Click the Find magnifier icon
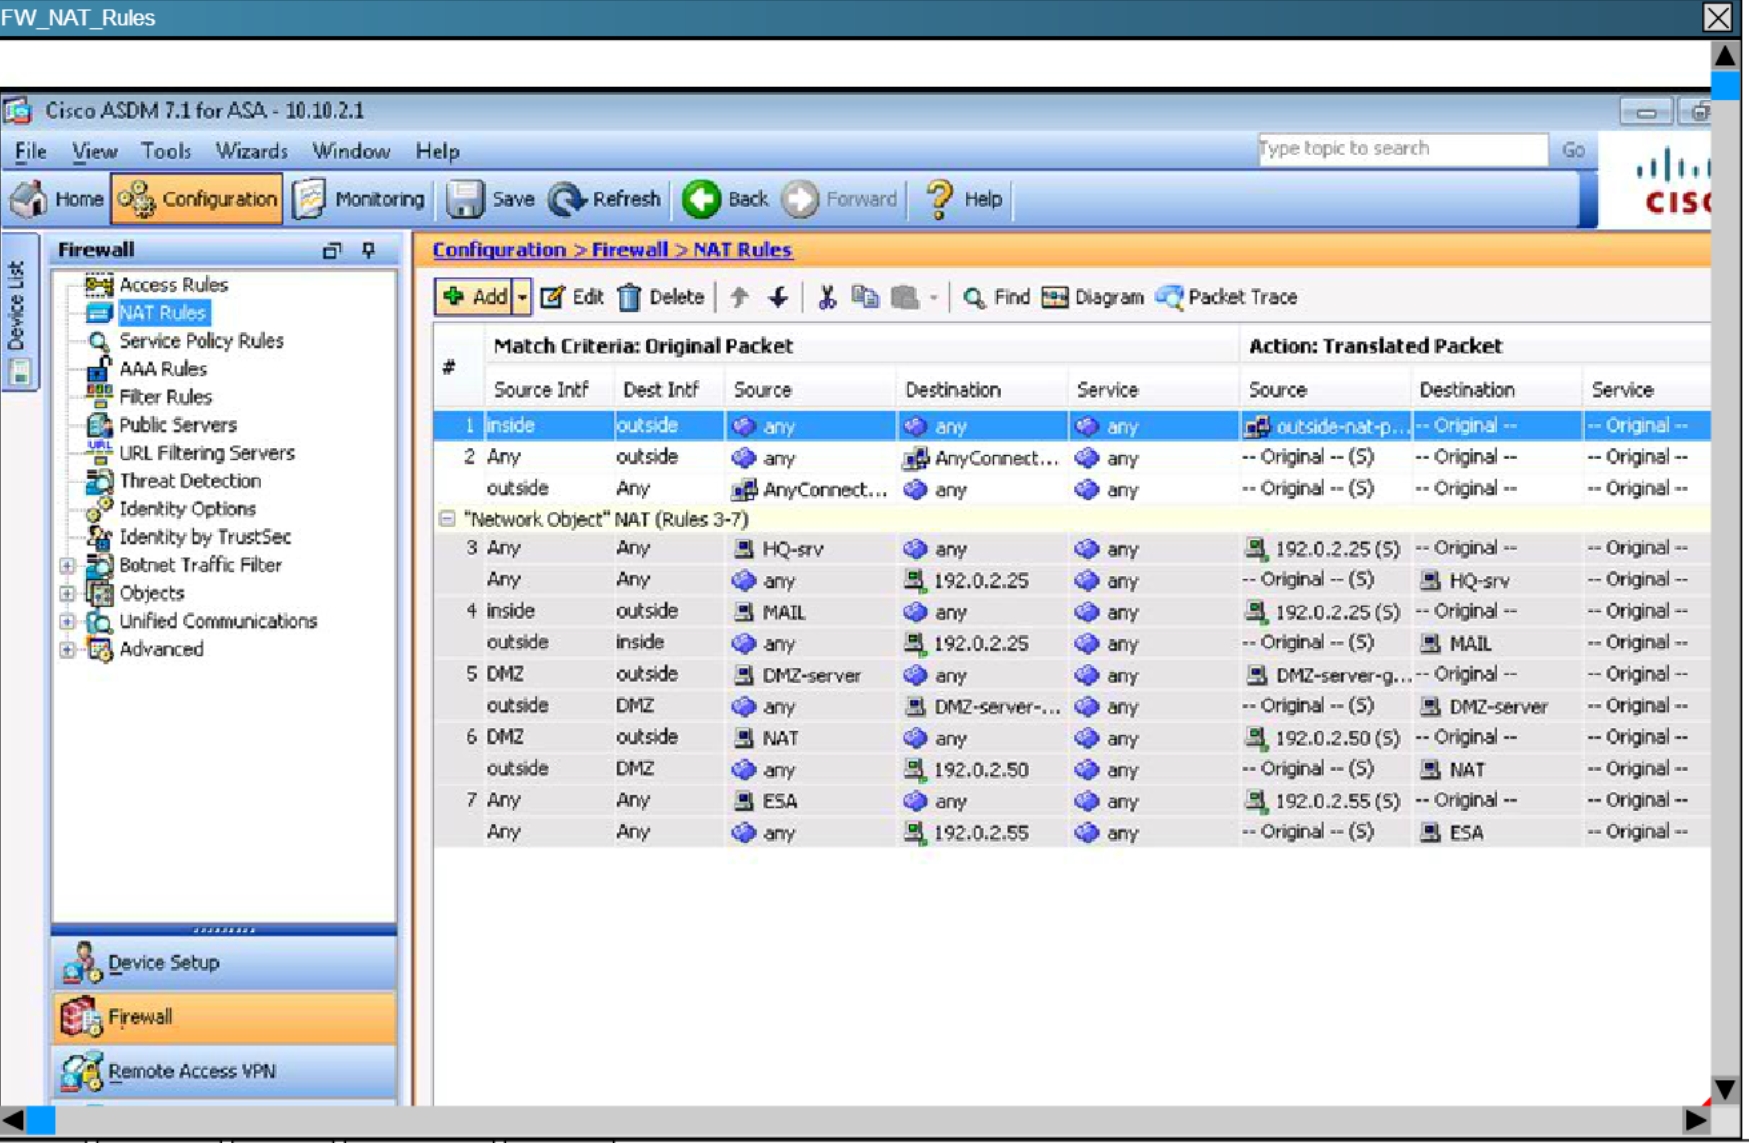Viewport: 1749px width, 1143px height. click(974, 297)
